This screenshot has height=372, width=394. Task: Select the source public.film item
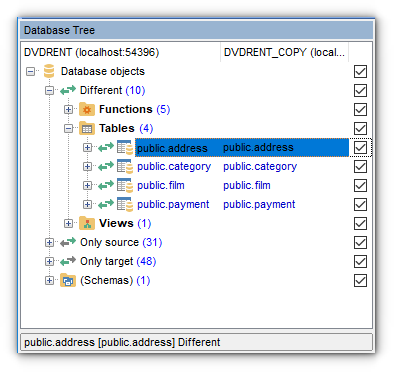pos(161,185)
